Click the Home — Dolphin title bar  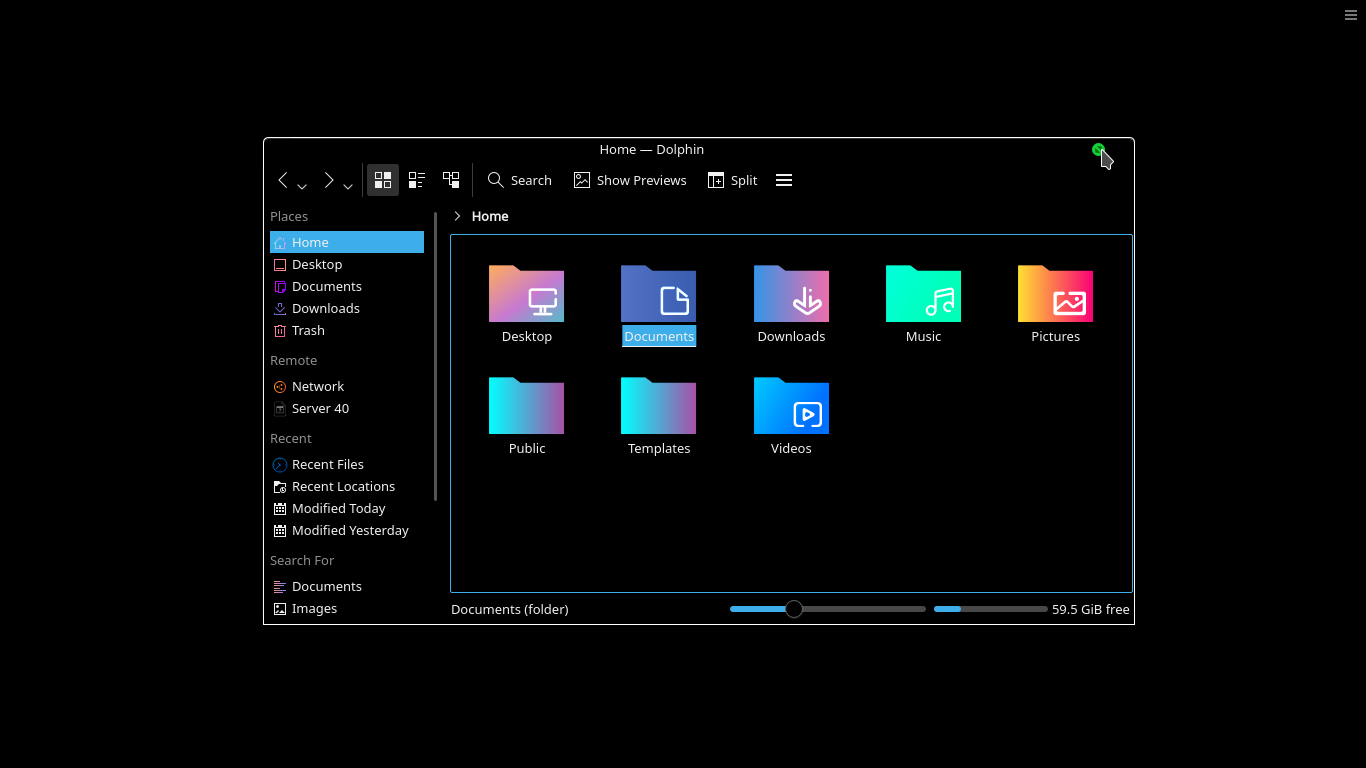tap(652, 149)
